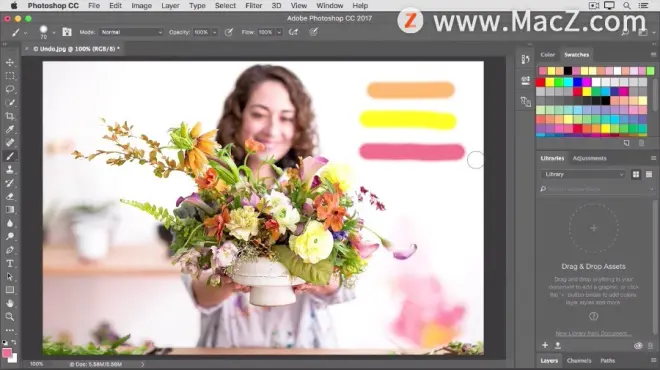Image resolution: width=660 pixels, height=370 pixels.
Task: Toggle pressure for opacity button
Action: click(x=229, y=32)
